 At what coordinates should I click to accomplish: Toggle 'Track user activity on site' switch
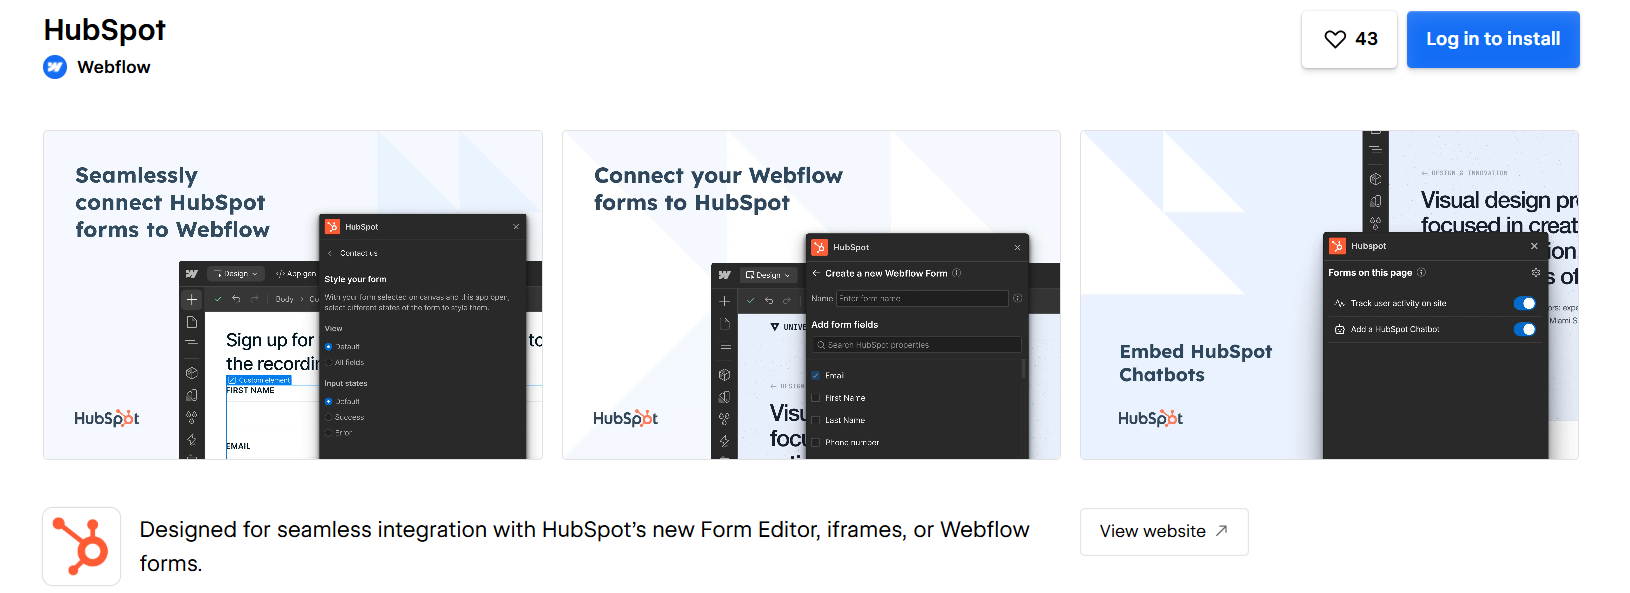coord(1525,303)
